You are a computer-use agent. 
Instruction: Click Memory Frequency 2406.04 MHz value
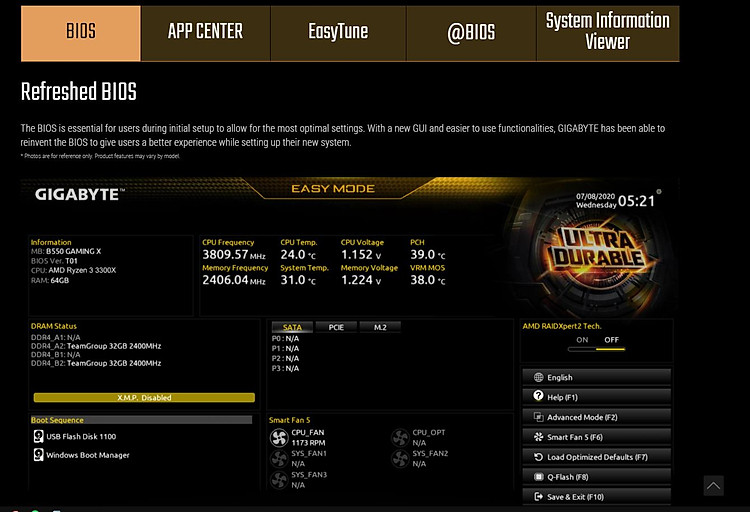(234, 280)
